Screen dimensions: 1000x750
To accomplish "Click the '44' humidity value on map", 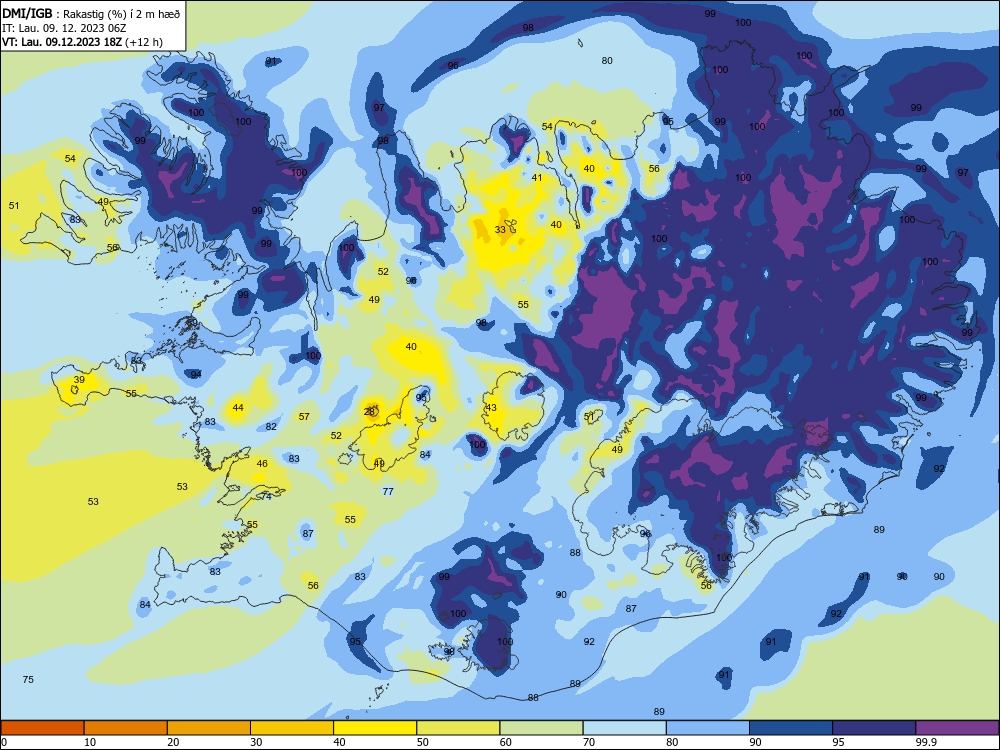I will point(238,408).
